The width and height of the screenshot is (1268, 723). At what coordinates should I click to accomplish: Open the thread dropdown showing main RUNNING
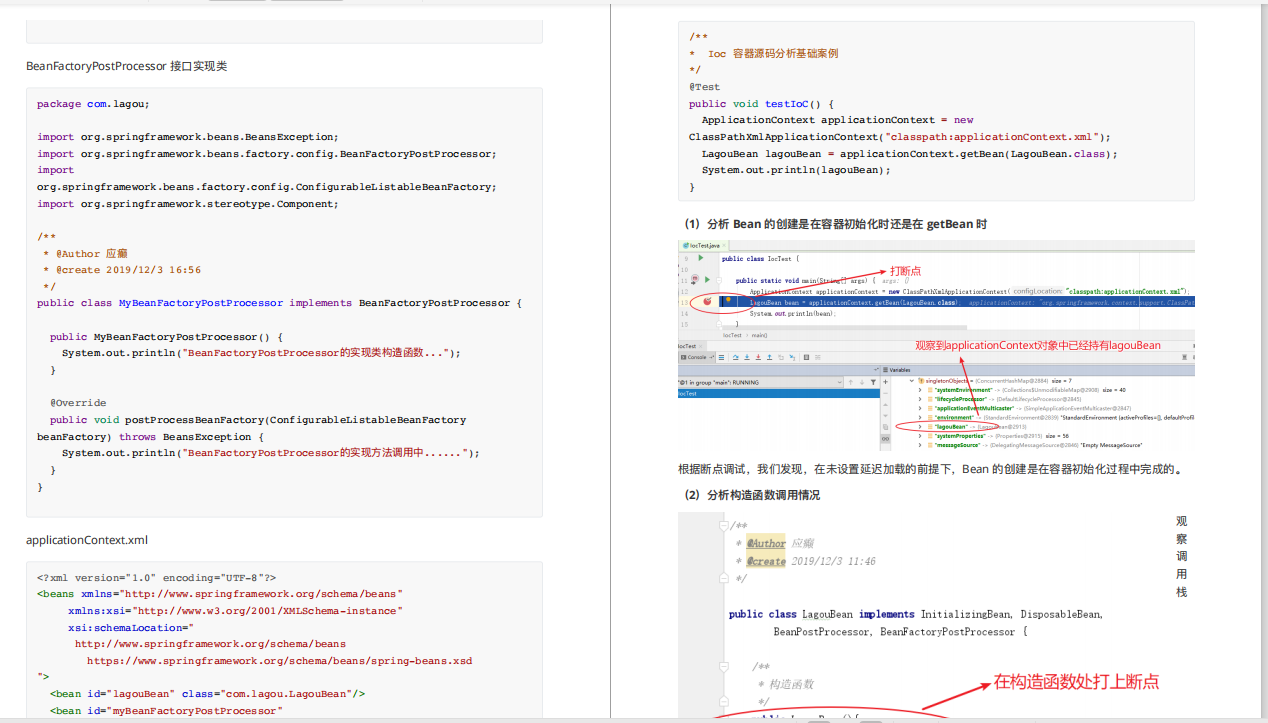[x=760, y=382]
